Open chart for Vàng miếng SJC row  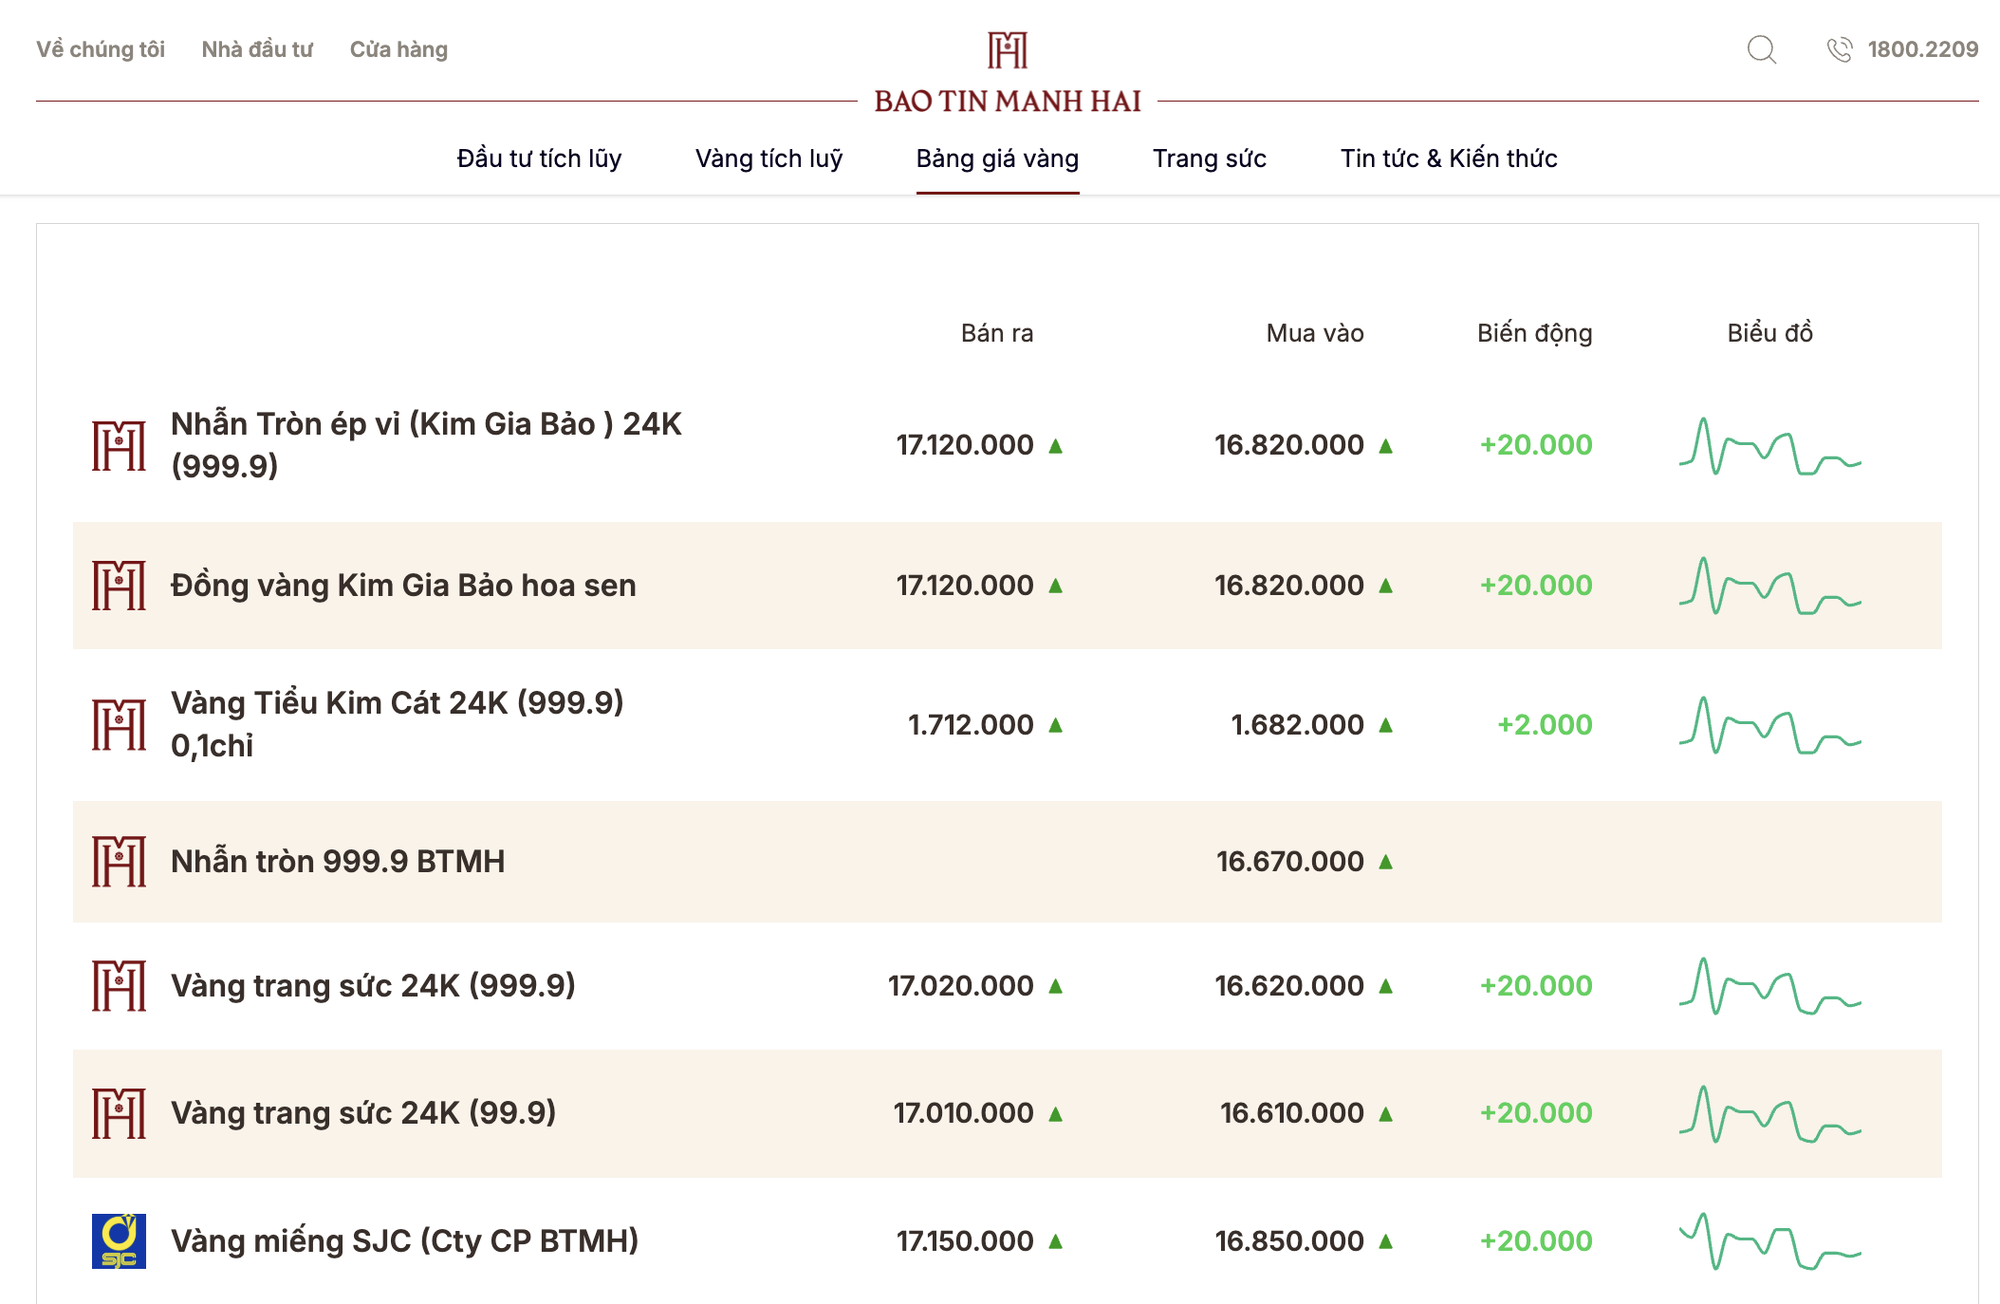1769,1241
